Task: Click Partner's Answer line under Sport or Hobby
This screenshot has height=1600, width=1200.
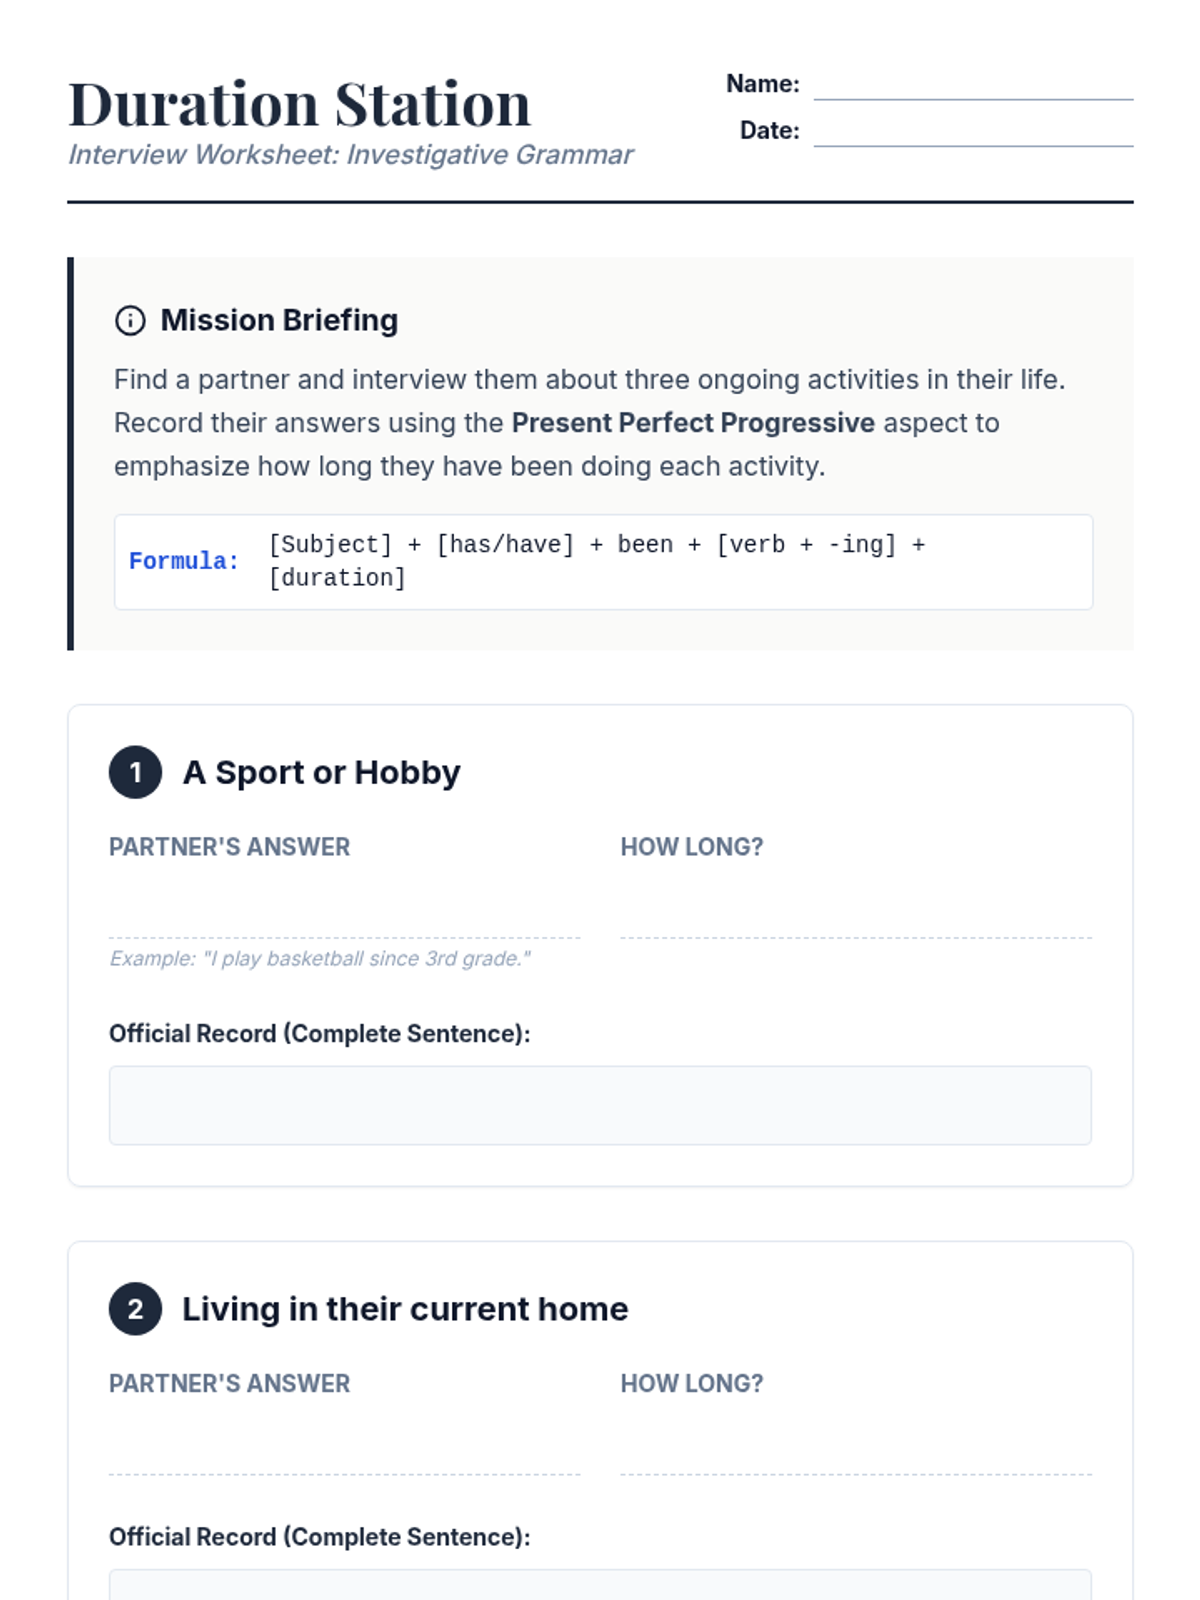Action: pos(344,909)
